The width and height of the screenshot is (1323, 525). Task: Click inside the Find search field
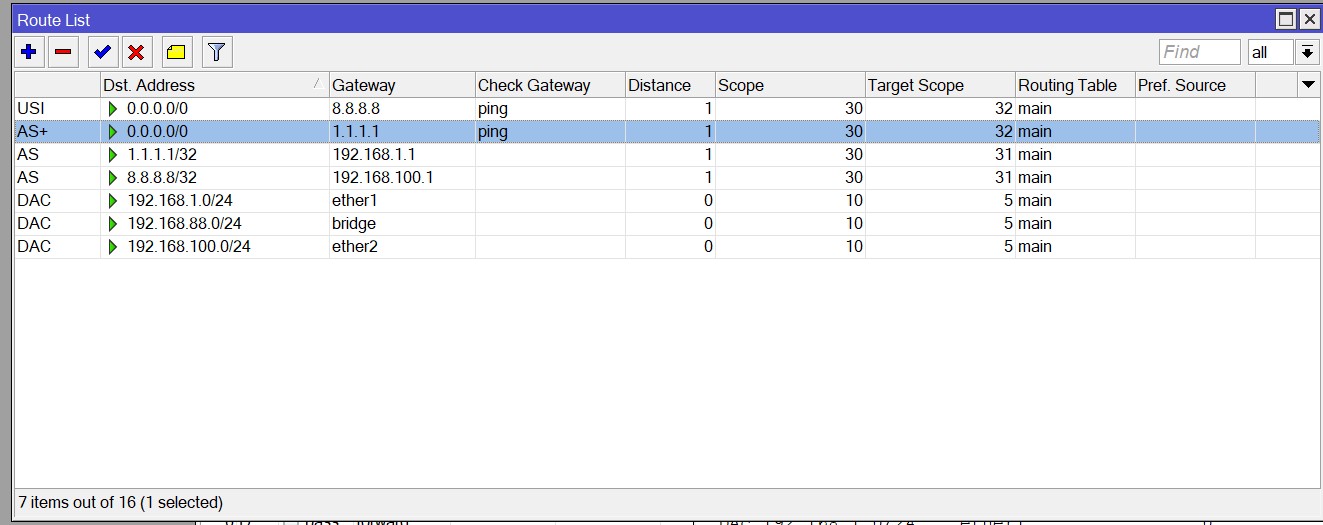pyautogui.click(x=1199, y=52)
